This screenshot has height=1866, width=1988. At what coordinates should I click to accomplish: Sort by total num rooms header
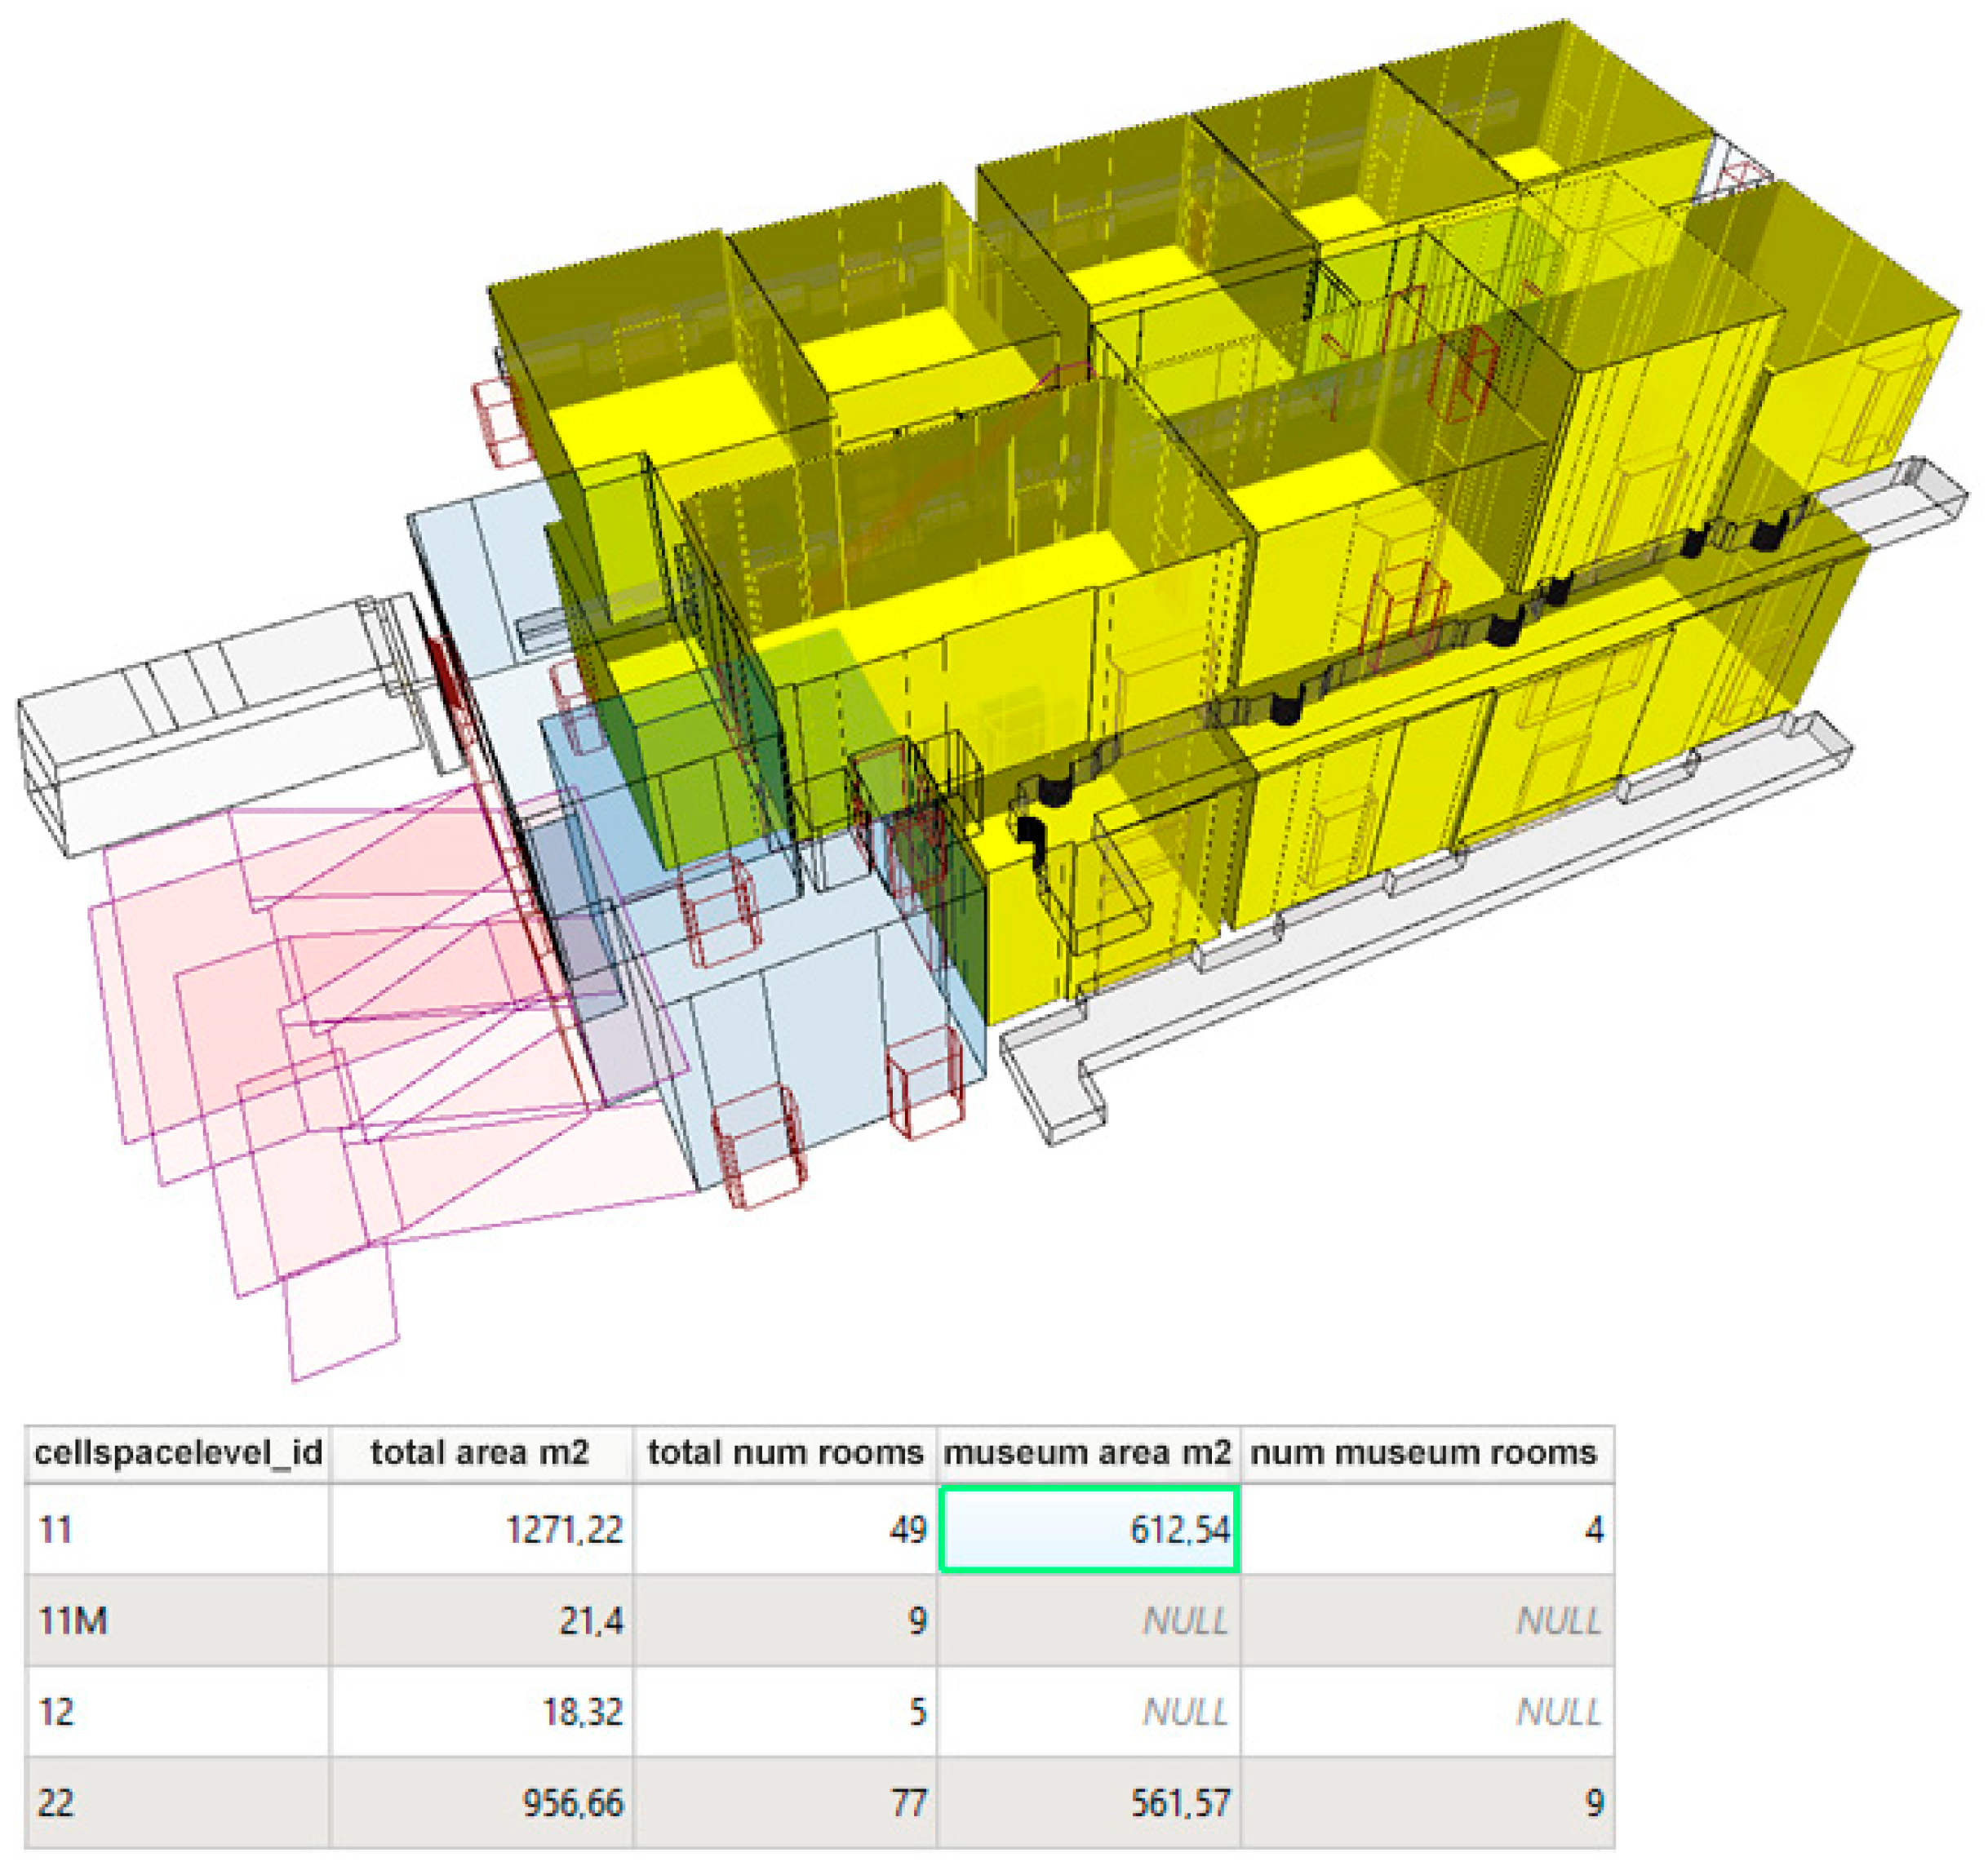(785, 1452)
